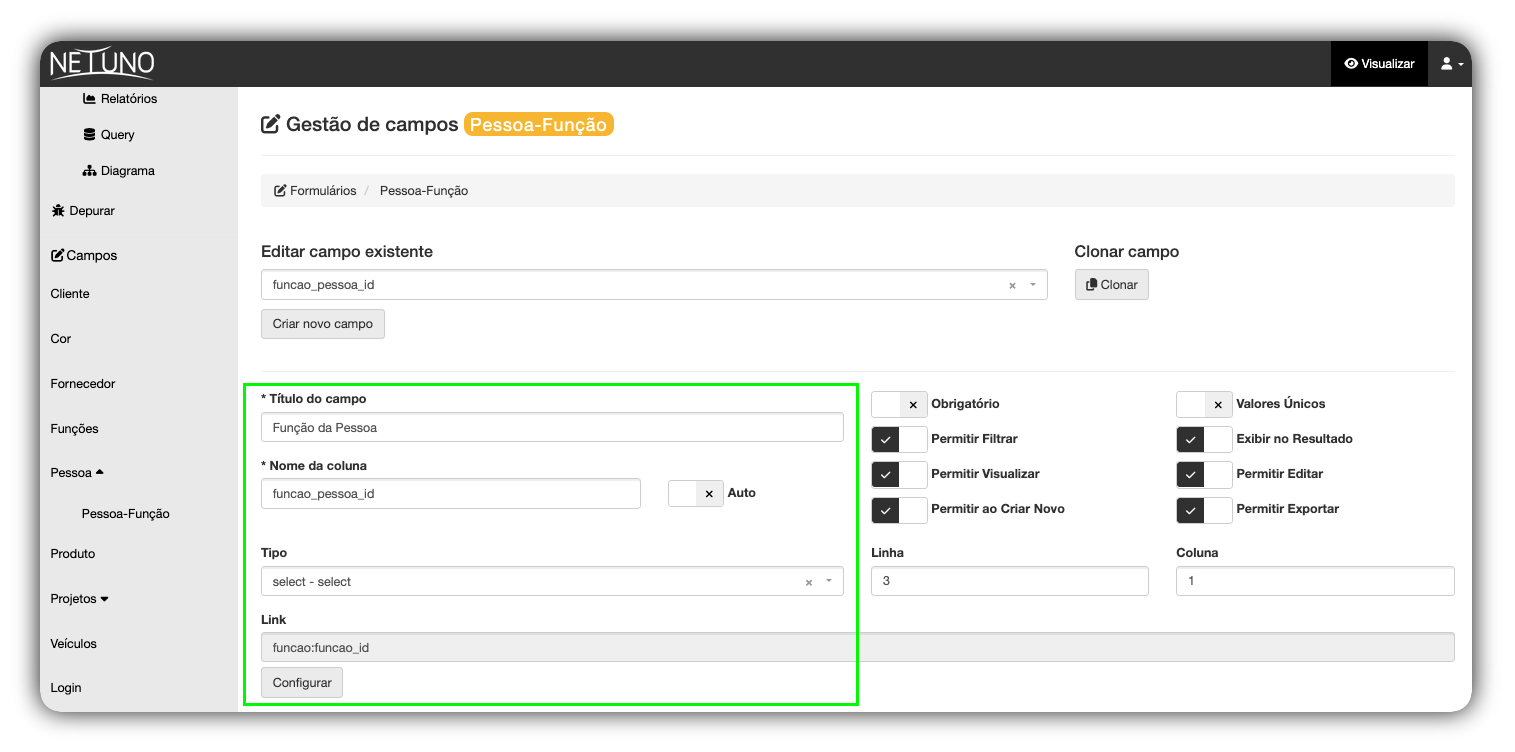Open the user account menu icon
Viewport: 1515px width, 752px height.
(x=1446, y=64)
